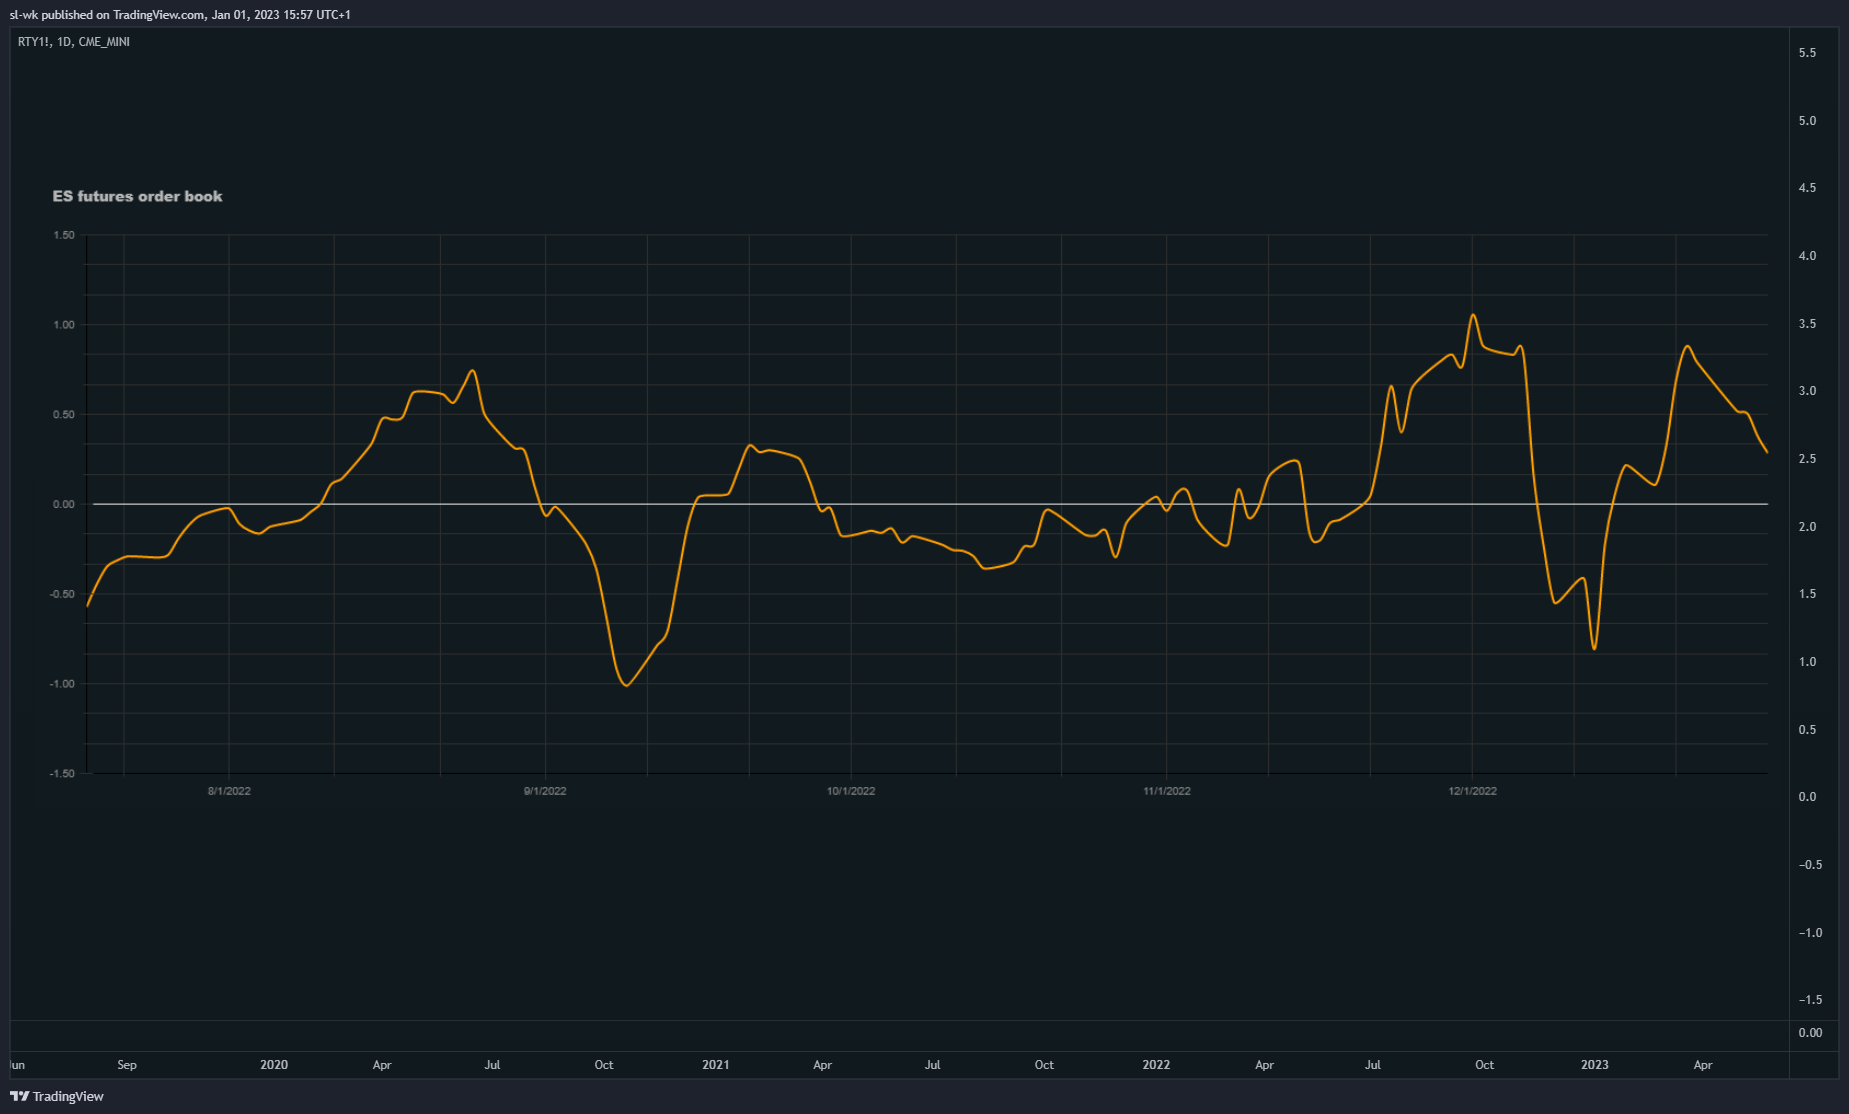Click the 4.5 price scale value

(x=1807, y=188)
